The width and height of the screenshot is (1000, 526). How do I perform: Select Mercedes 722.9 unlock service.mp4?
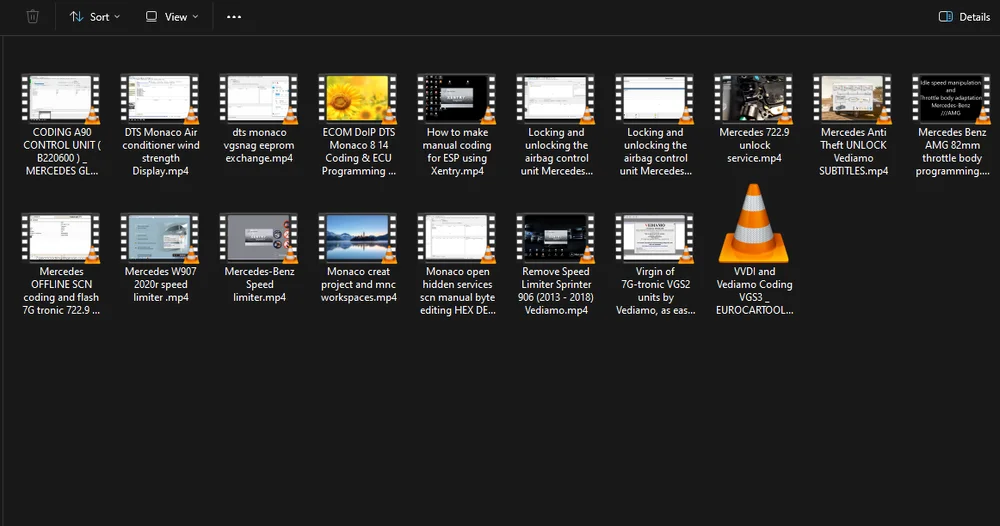(x=755, y=99)
